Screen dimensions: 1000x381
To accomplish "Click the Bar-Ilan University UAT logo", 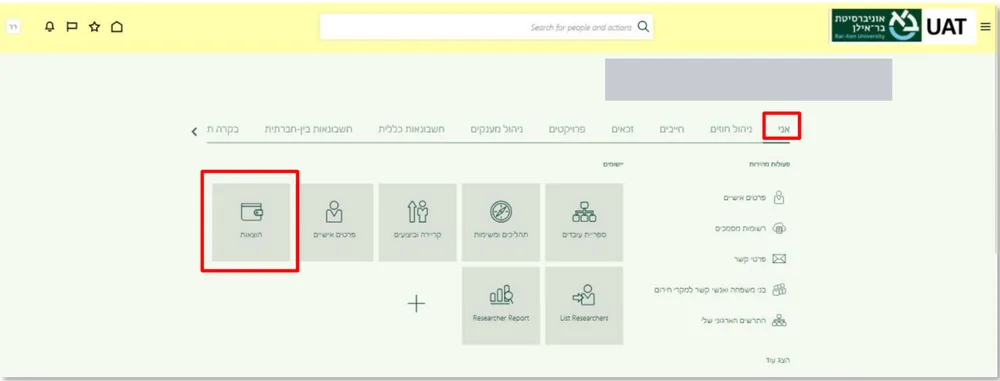I will point(902,26).
